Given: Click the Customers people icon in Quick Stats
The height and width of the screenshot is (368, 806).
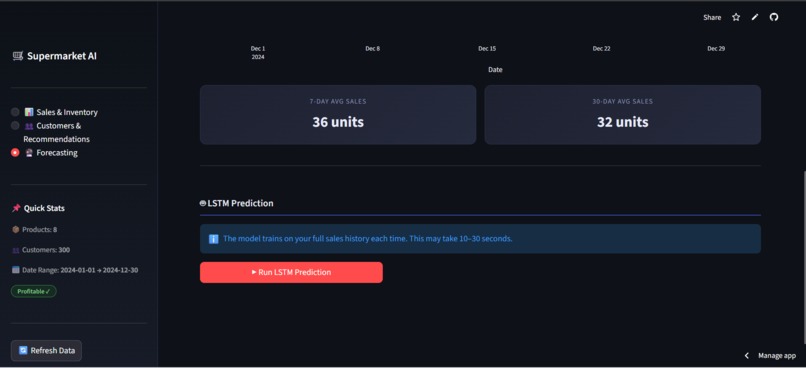Looking at the screenshot, I should point(15,250).
